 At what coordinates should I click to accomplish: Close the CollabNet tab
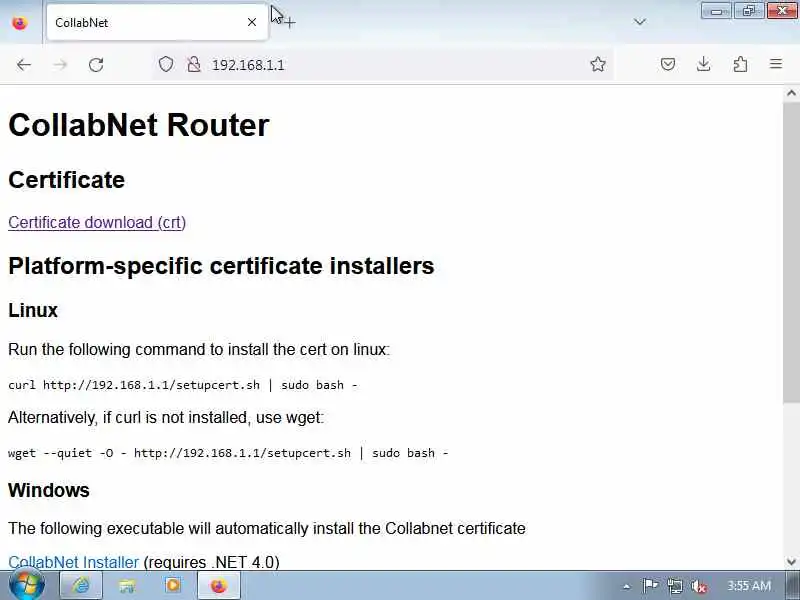pyautogui.click(x=252, y=22)
